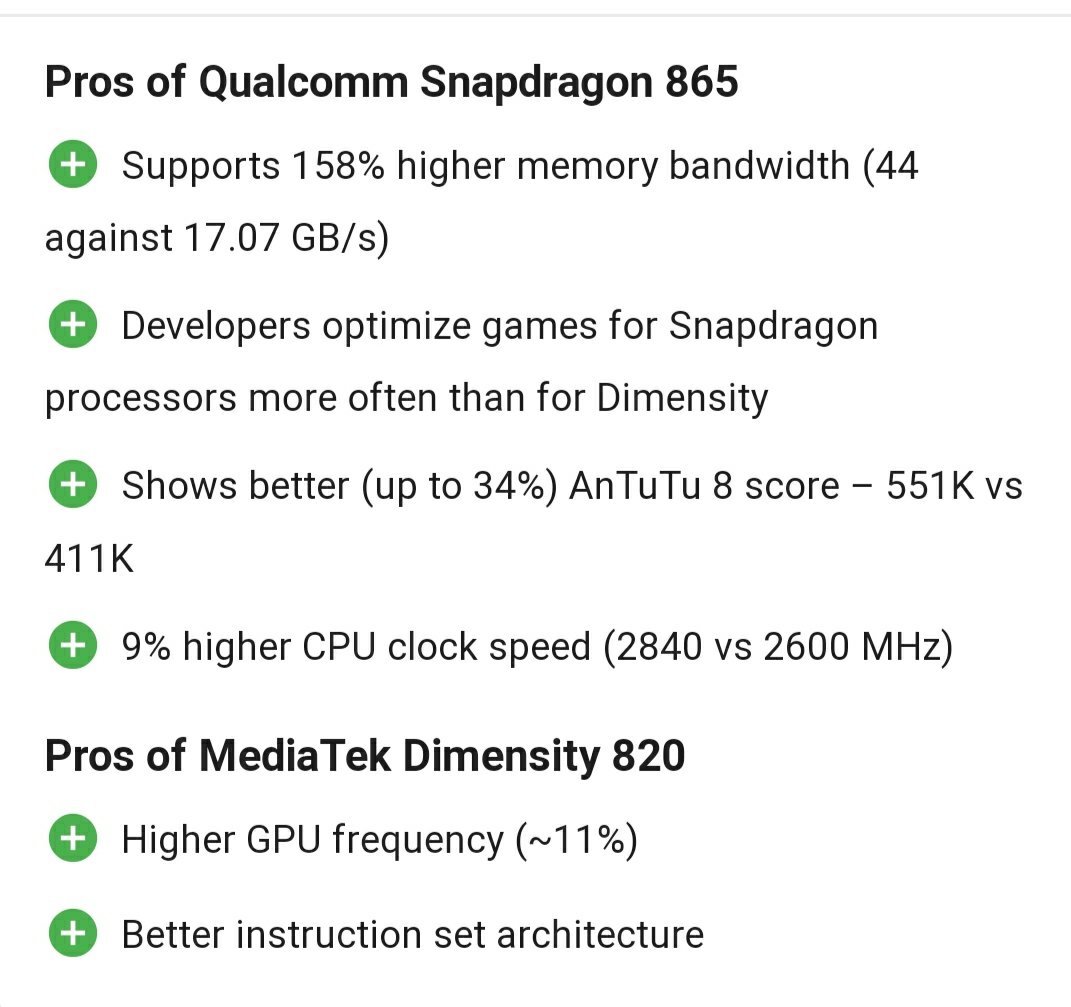Viewport: 1071px width, 1007px height.
Task: Click the 2840 vs 2600 MHz figures
Action: pos(778,646)
